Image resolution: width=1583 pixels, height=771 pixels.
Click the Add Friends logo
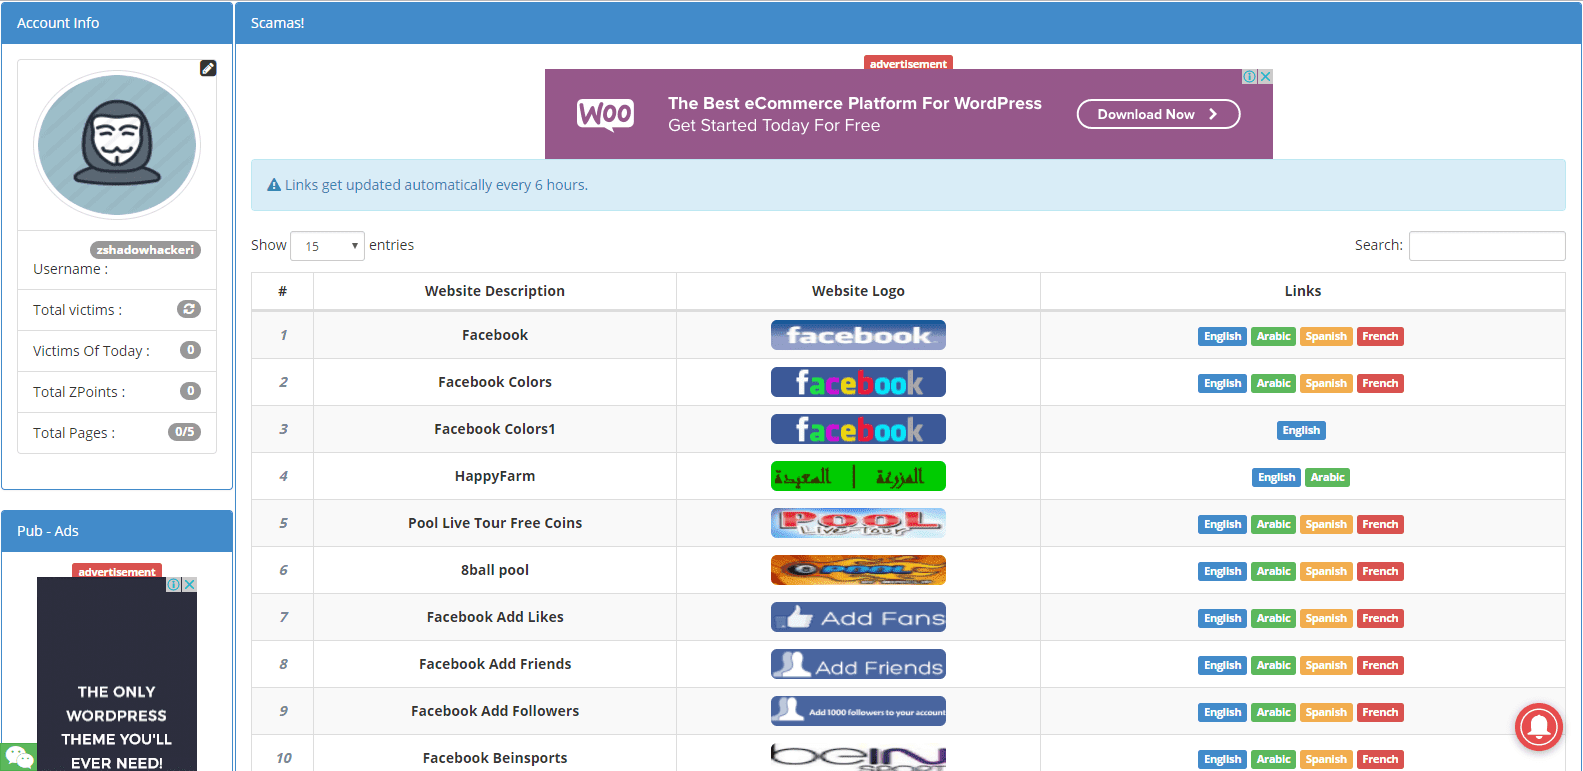[x=858, y=664]
